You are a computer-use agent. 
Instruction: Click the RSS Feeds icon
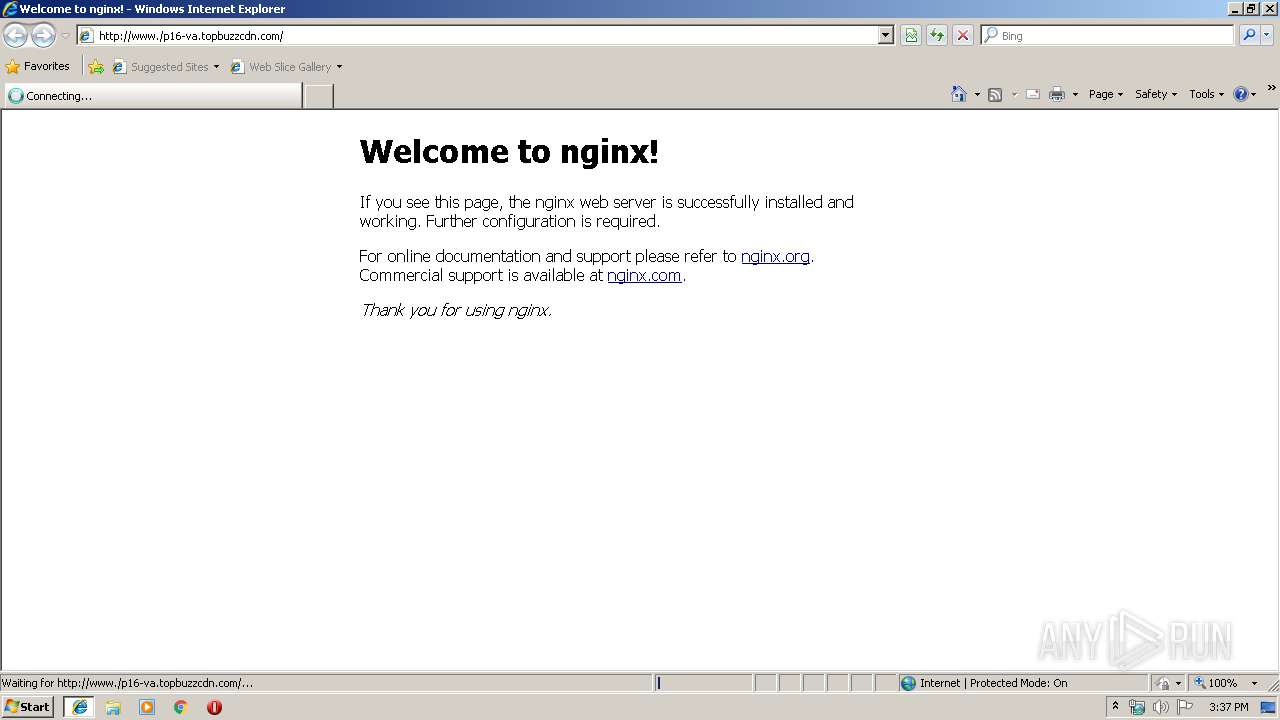pos(995,94)
